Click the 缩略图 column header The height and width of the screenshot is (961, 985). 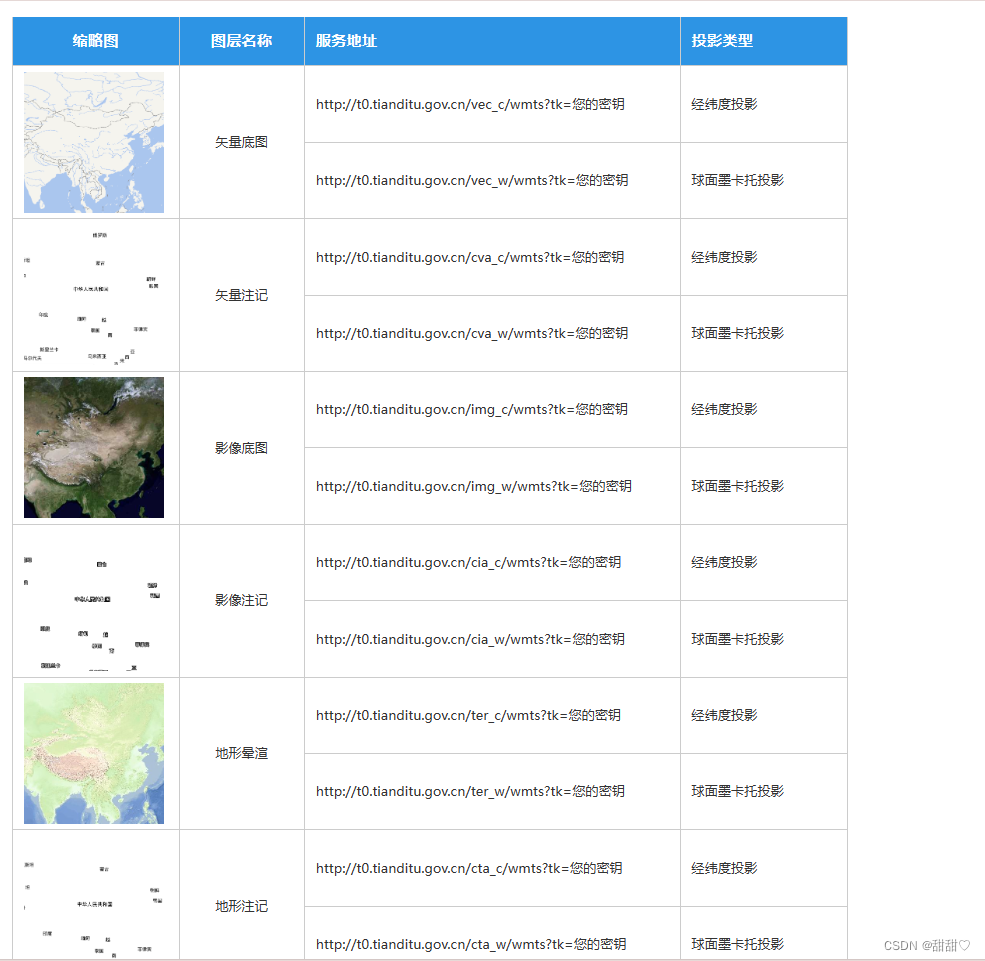(95, 41)
